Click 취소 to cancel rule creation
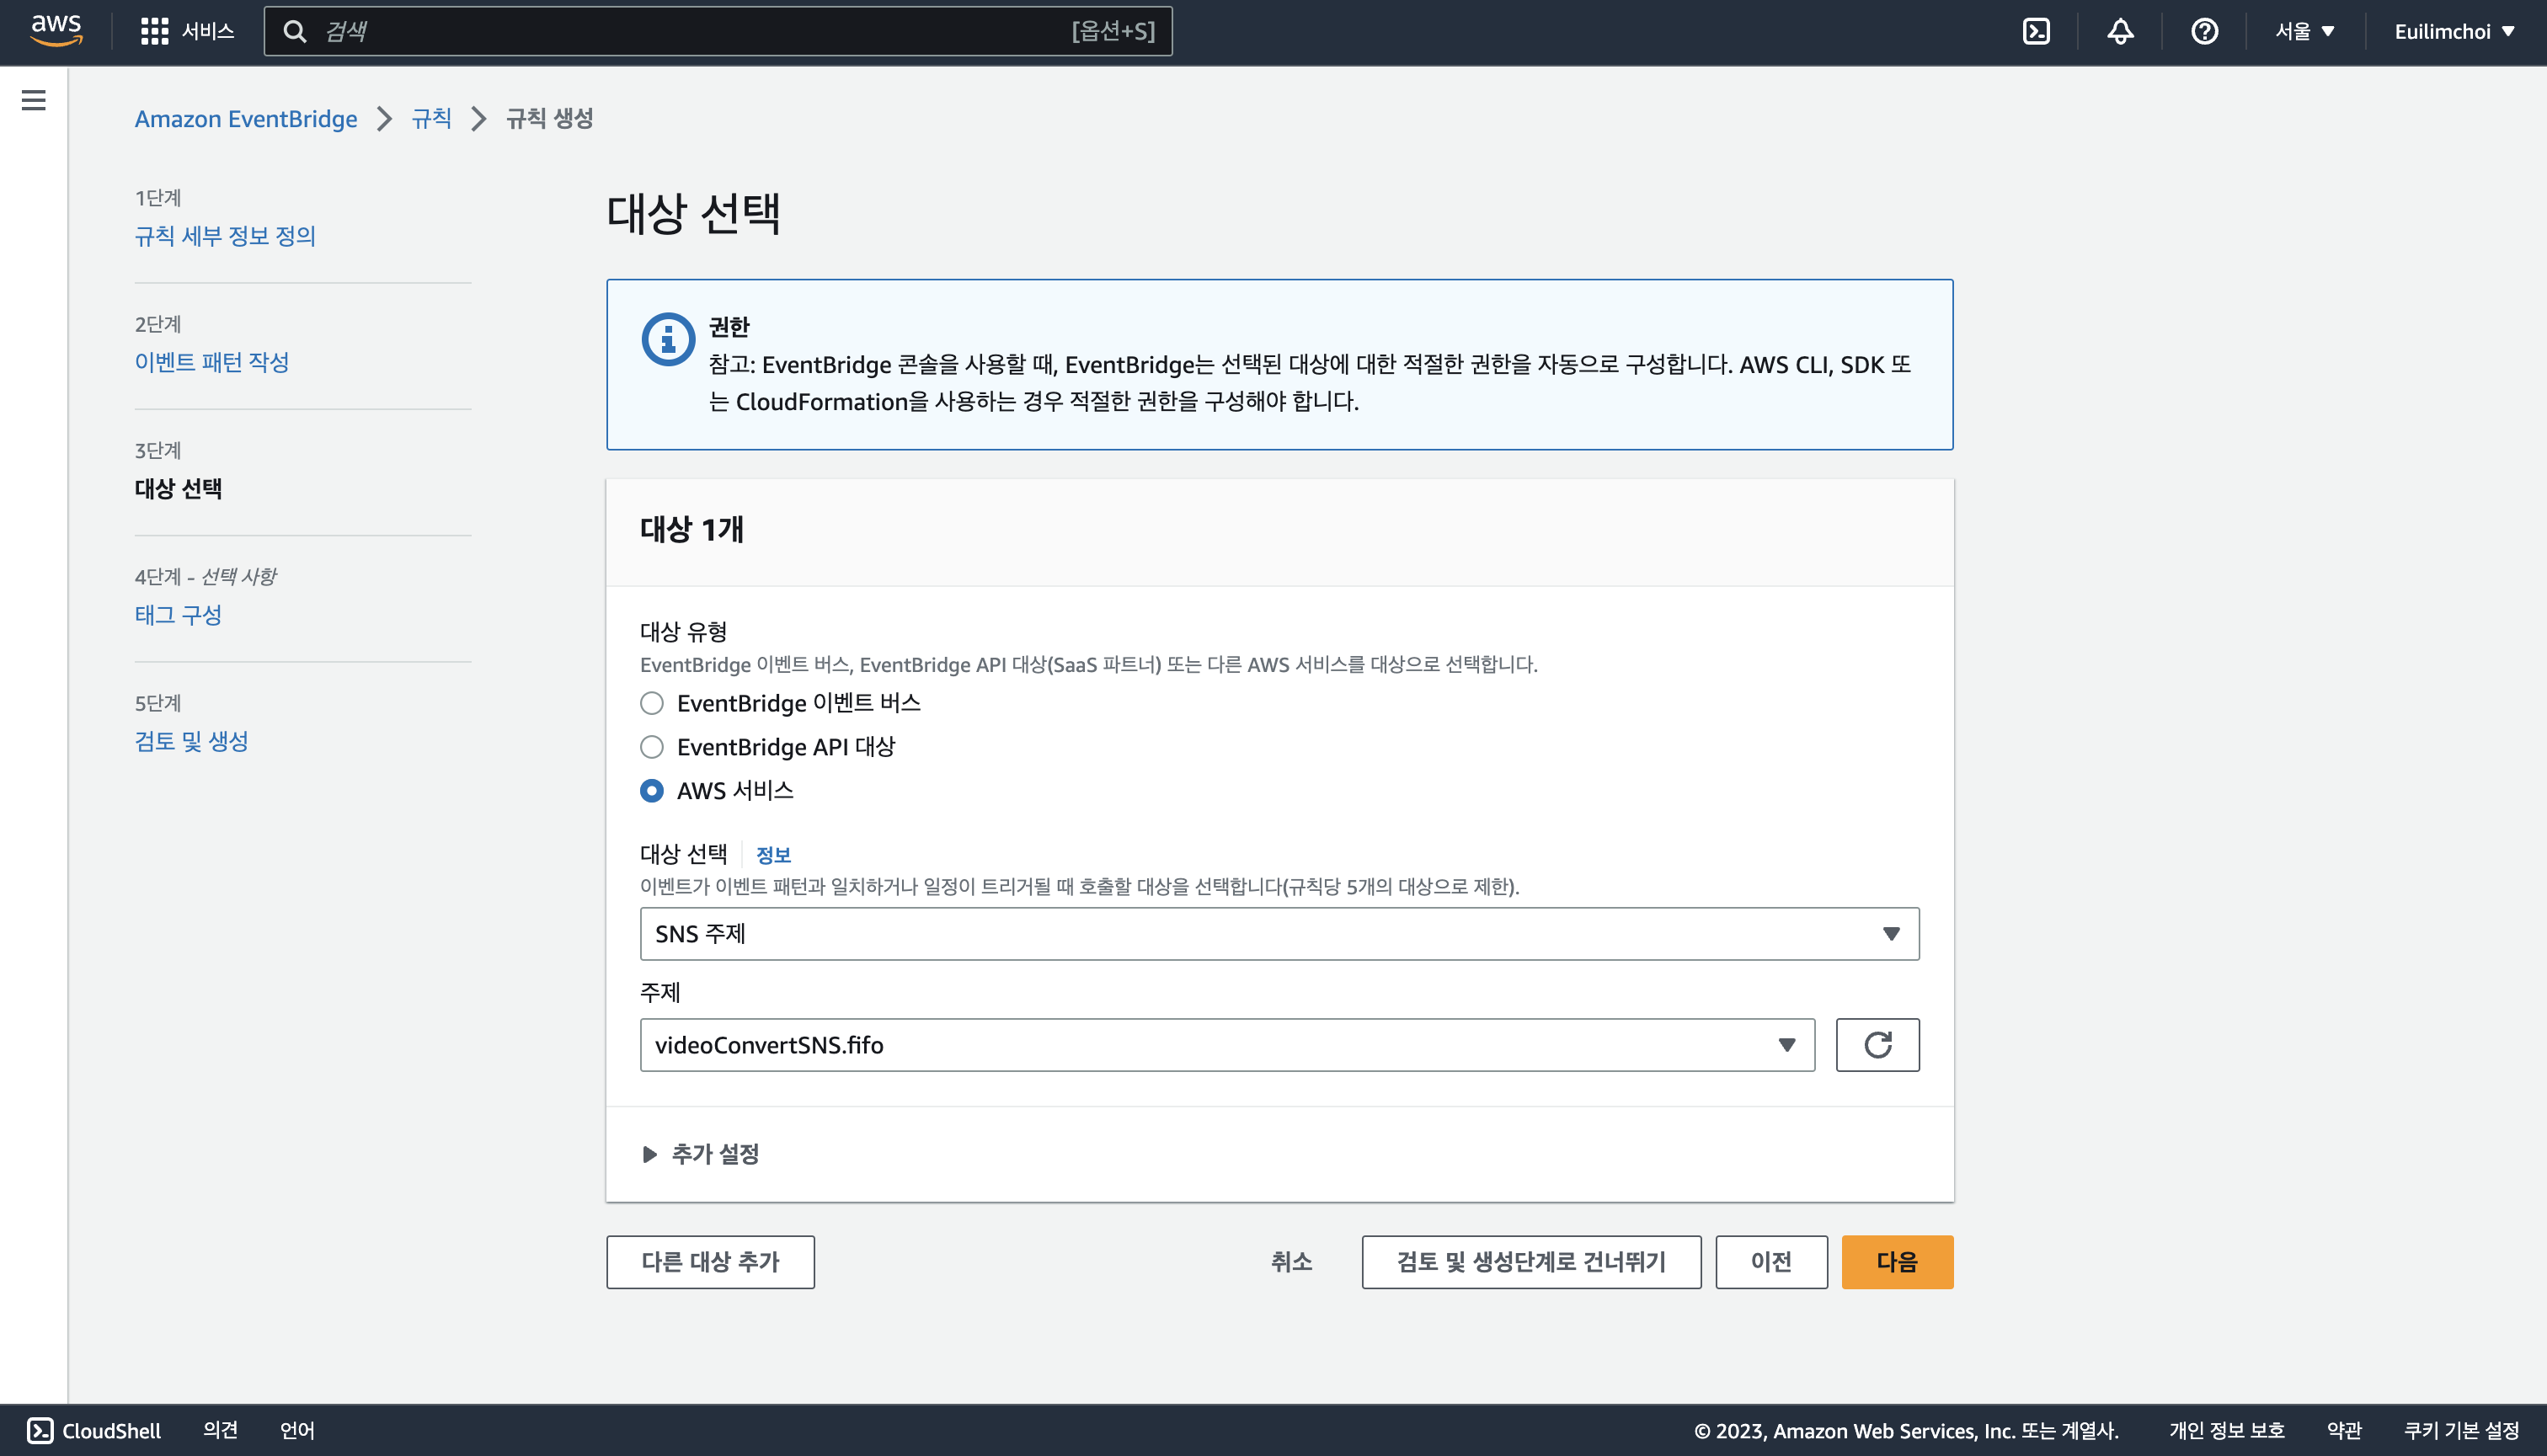 pyautogui.click(x=1291, y=1262)
